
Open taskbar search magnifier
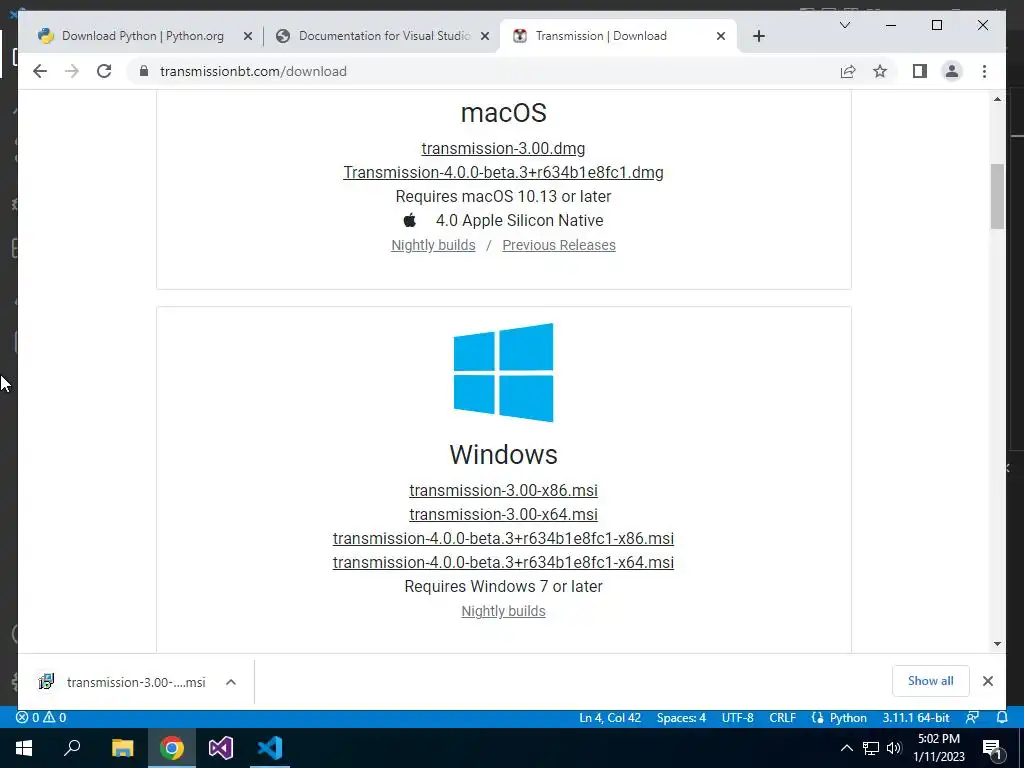[x=72, y=748]
